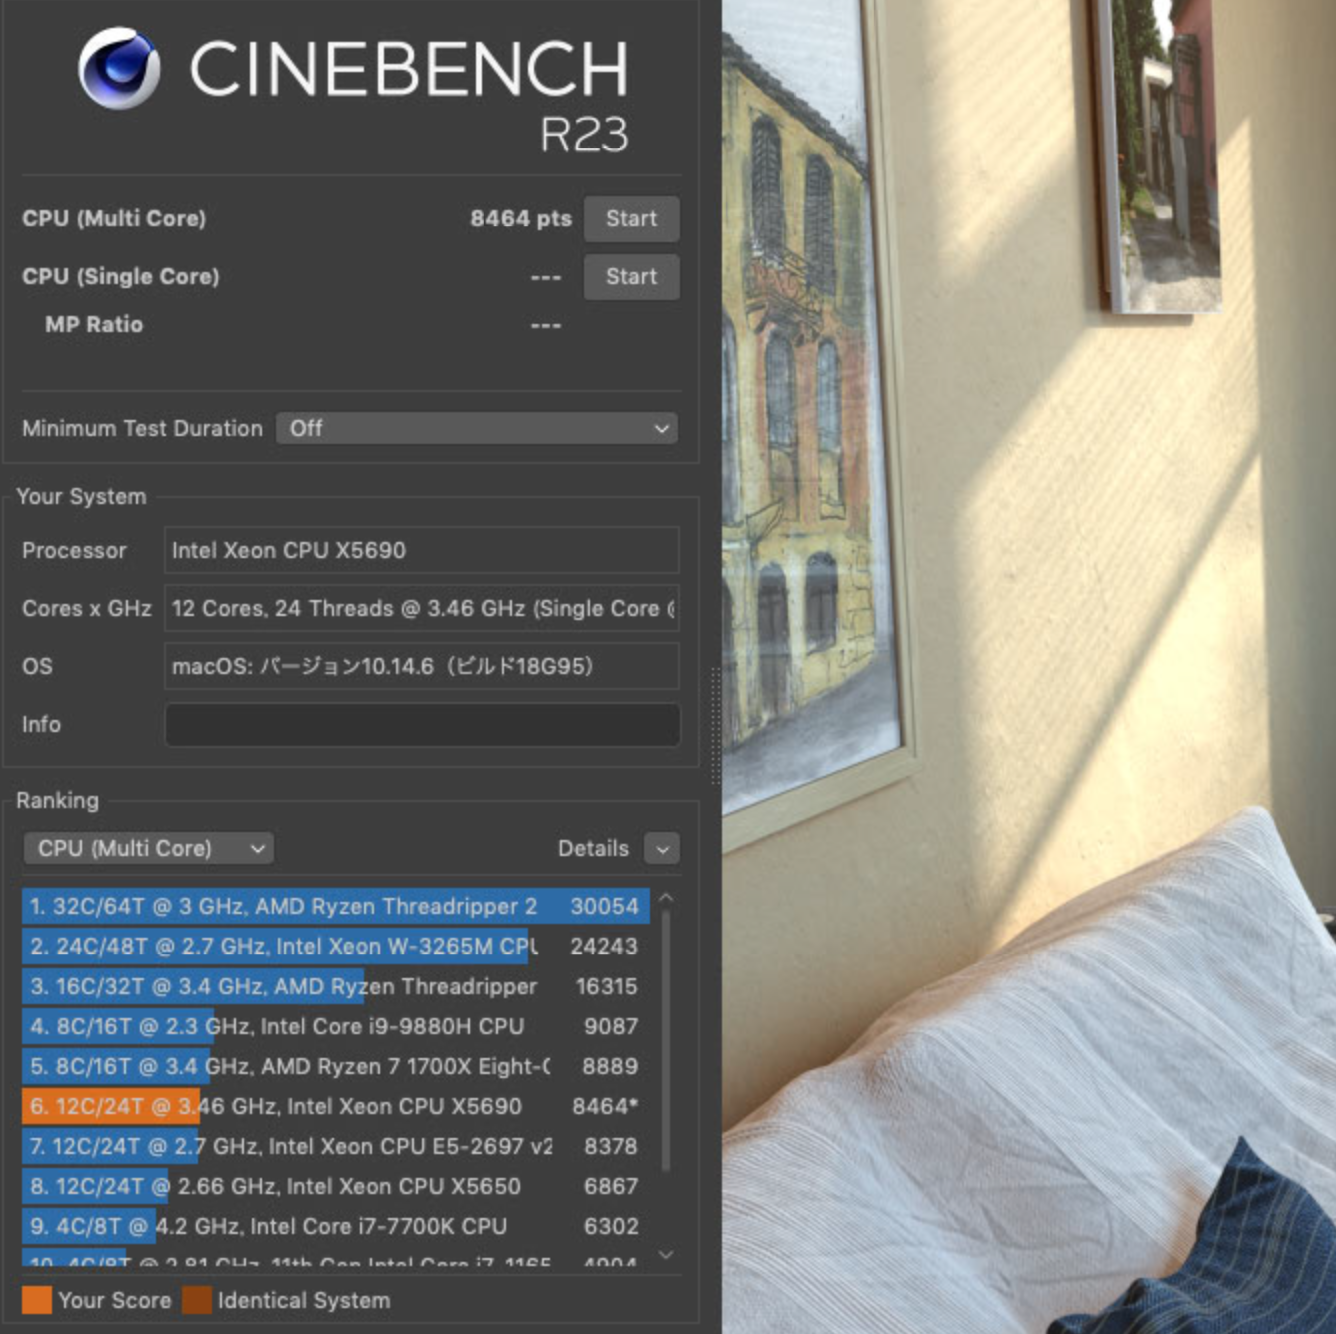Select the Intel Xeon X5650 ranking row
This screenshot has width=1336, height=1334.
[x=335, y=1186]
